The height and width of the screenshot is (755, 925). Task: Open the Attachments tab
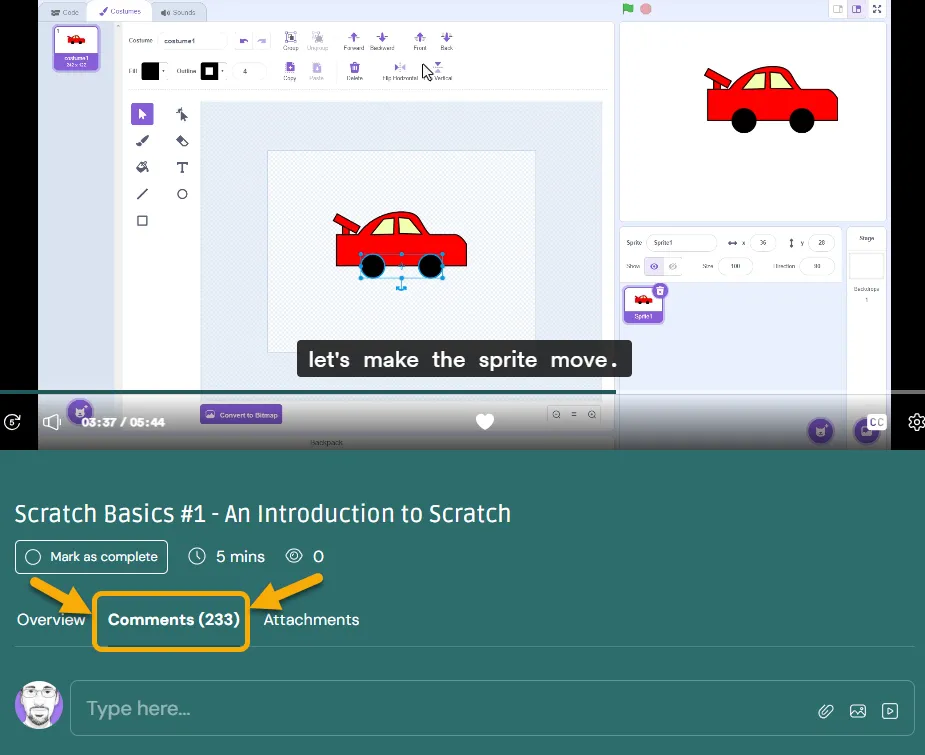tap(311, 620)
